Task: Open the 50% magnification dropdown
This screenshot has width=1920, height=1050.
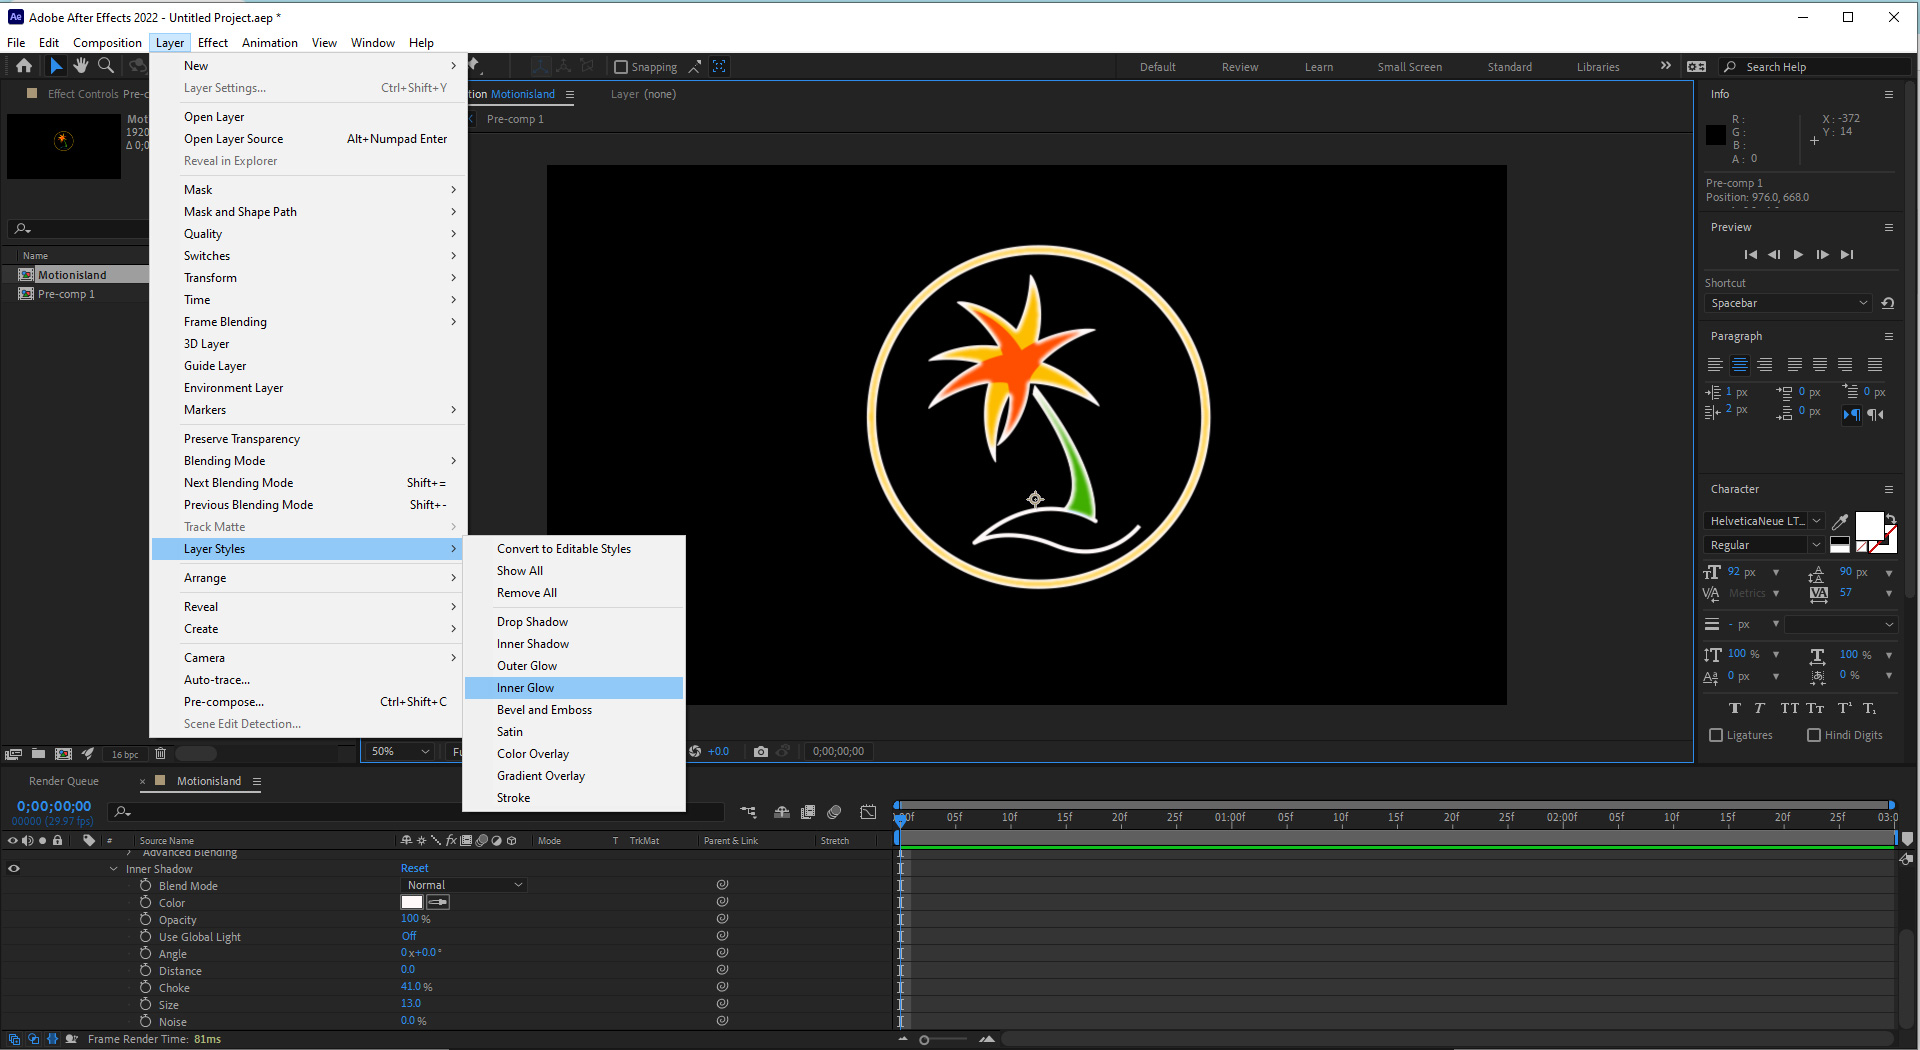Action: 399,752
